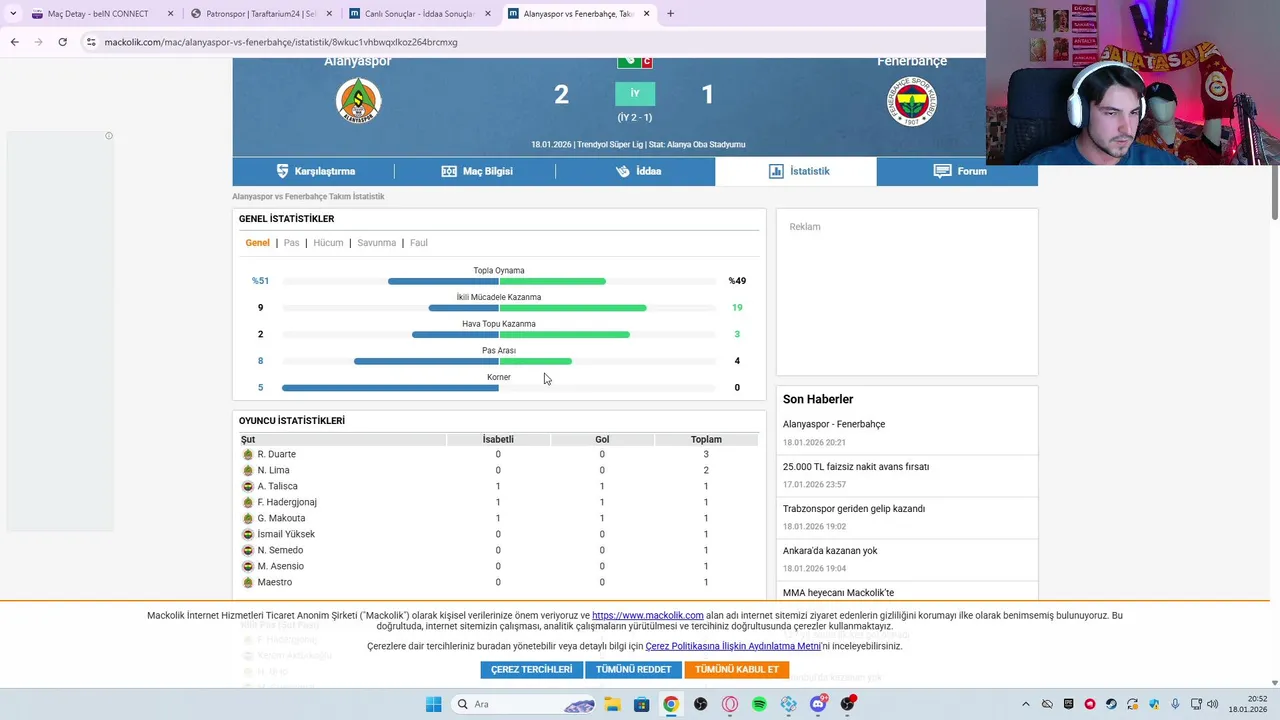Open player A. Talisca
Screen dimensions: 1280x720
277,486
